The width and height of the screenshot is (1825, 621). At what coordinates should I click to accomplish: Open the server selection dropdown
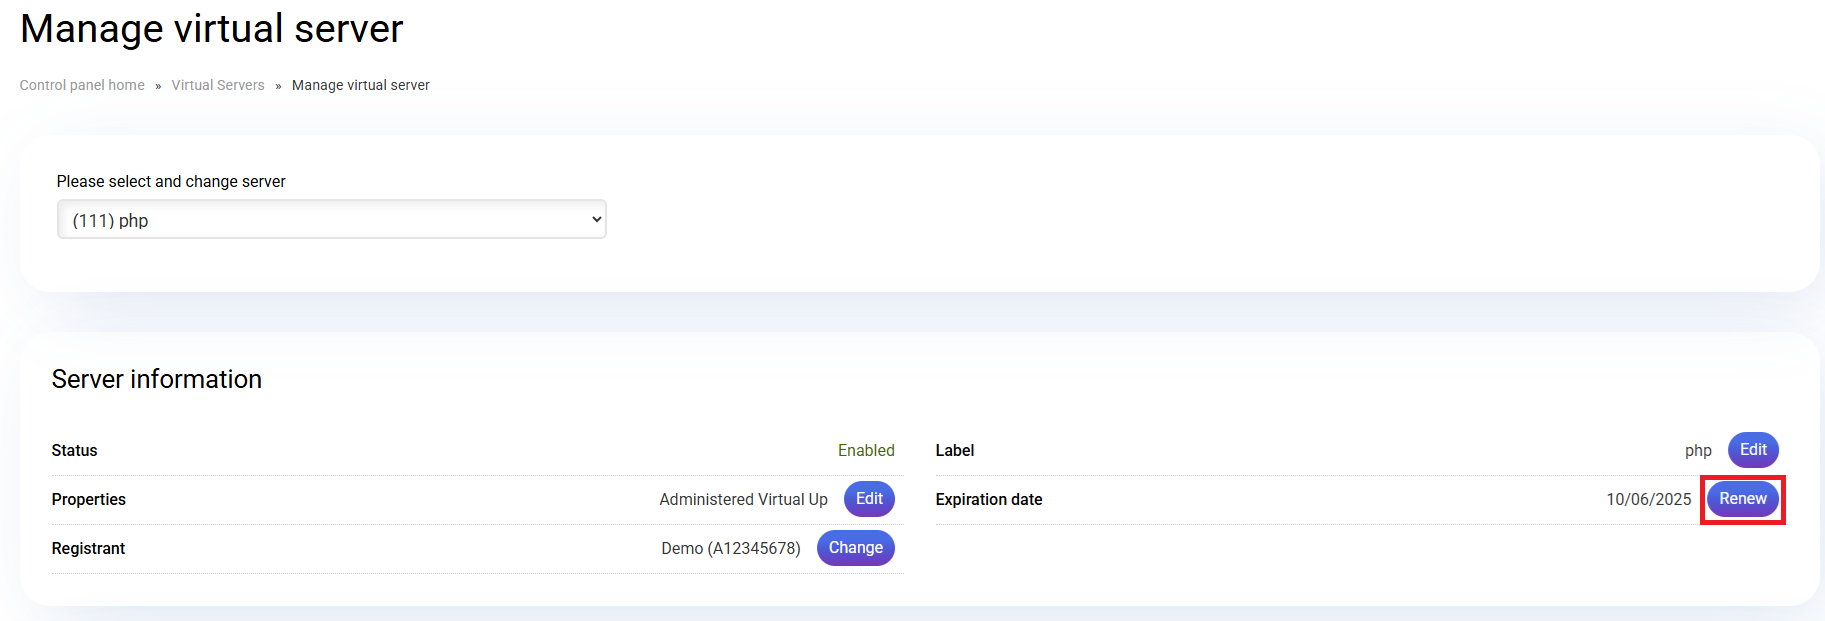coord(331,220)
